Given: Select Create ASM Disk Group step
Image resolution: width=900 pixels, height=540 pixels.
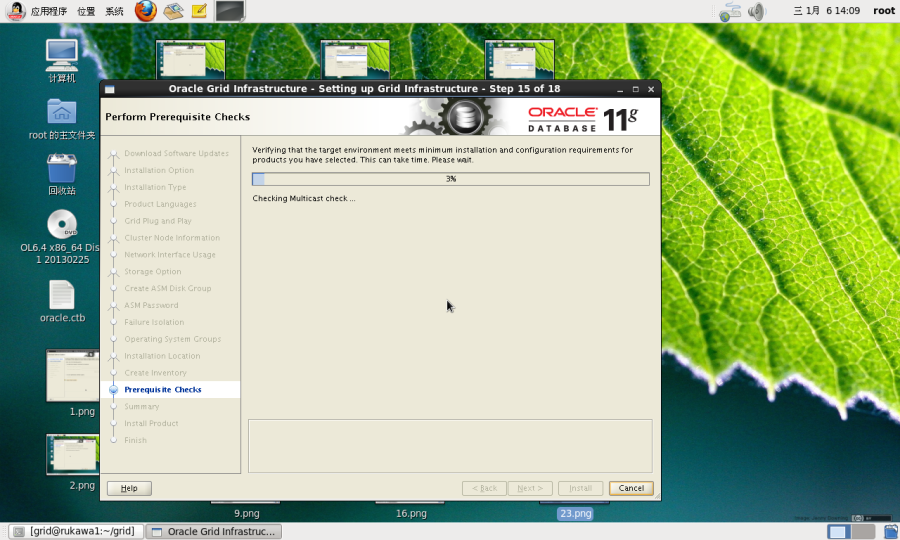Looking at the screenshot, I should [168, 289].
